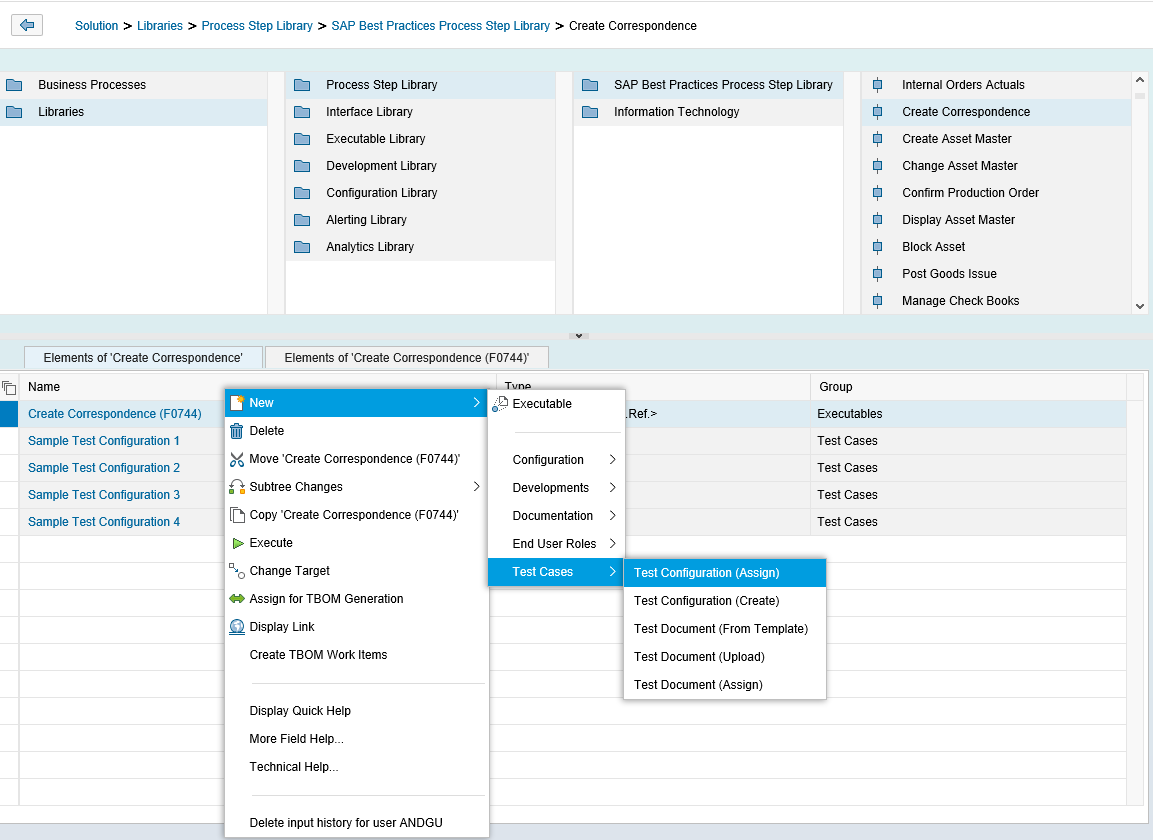Open the Sample Test Configuration 3 link

(104, 495)
